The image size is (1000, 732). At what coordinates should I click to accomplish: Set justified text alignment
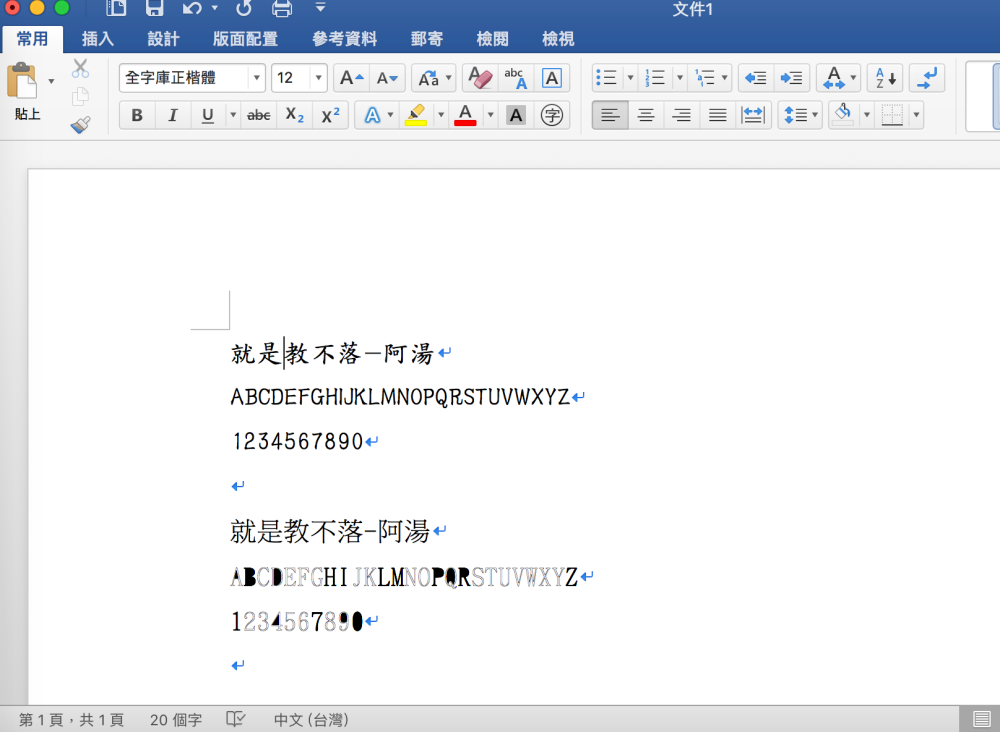tap(717, 115)
